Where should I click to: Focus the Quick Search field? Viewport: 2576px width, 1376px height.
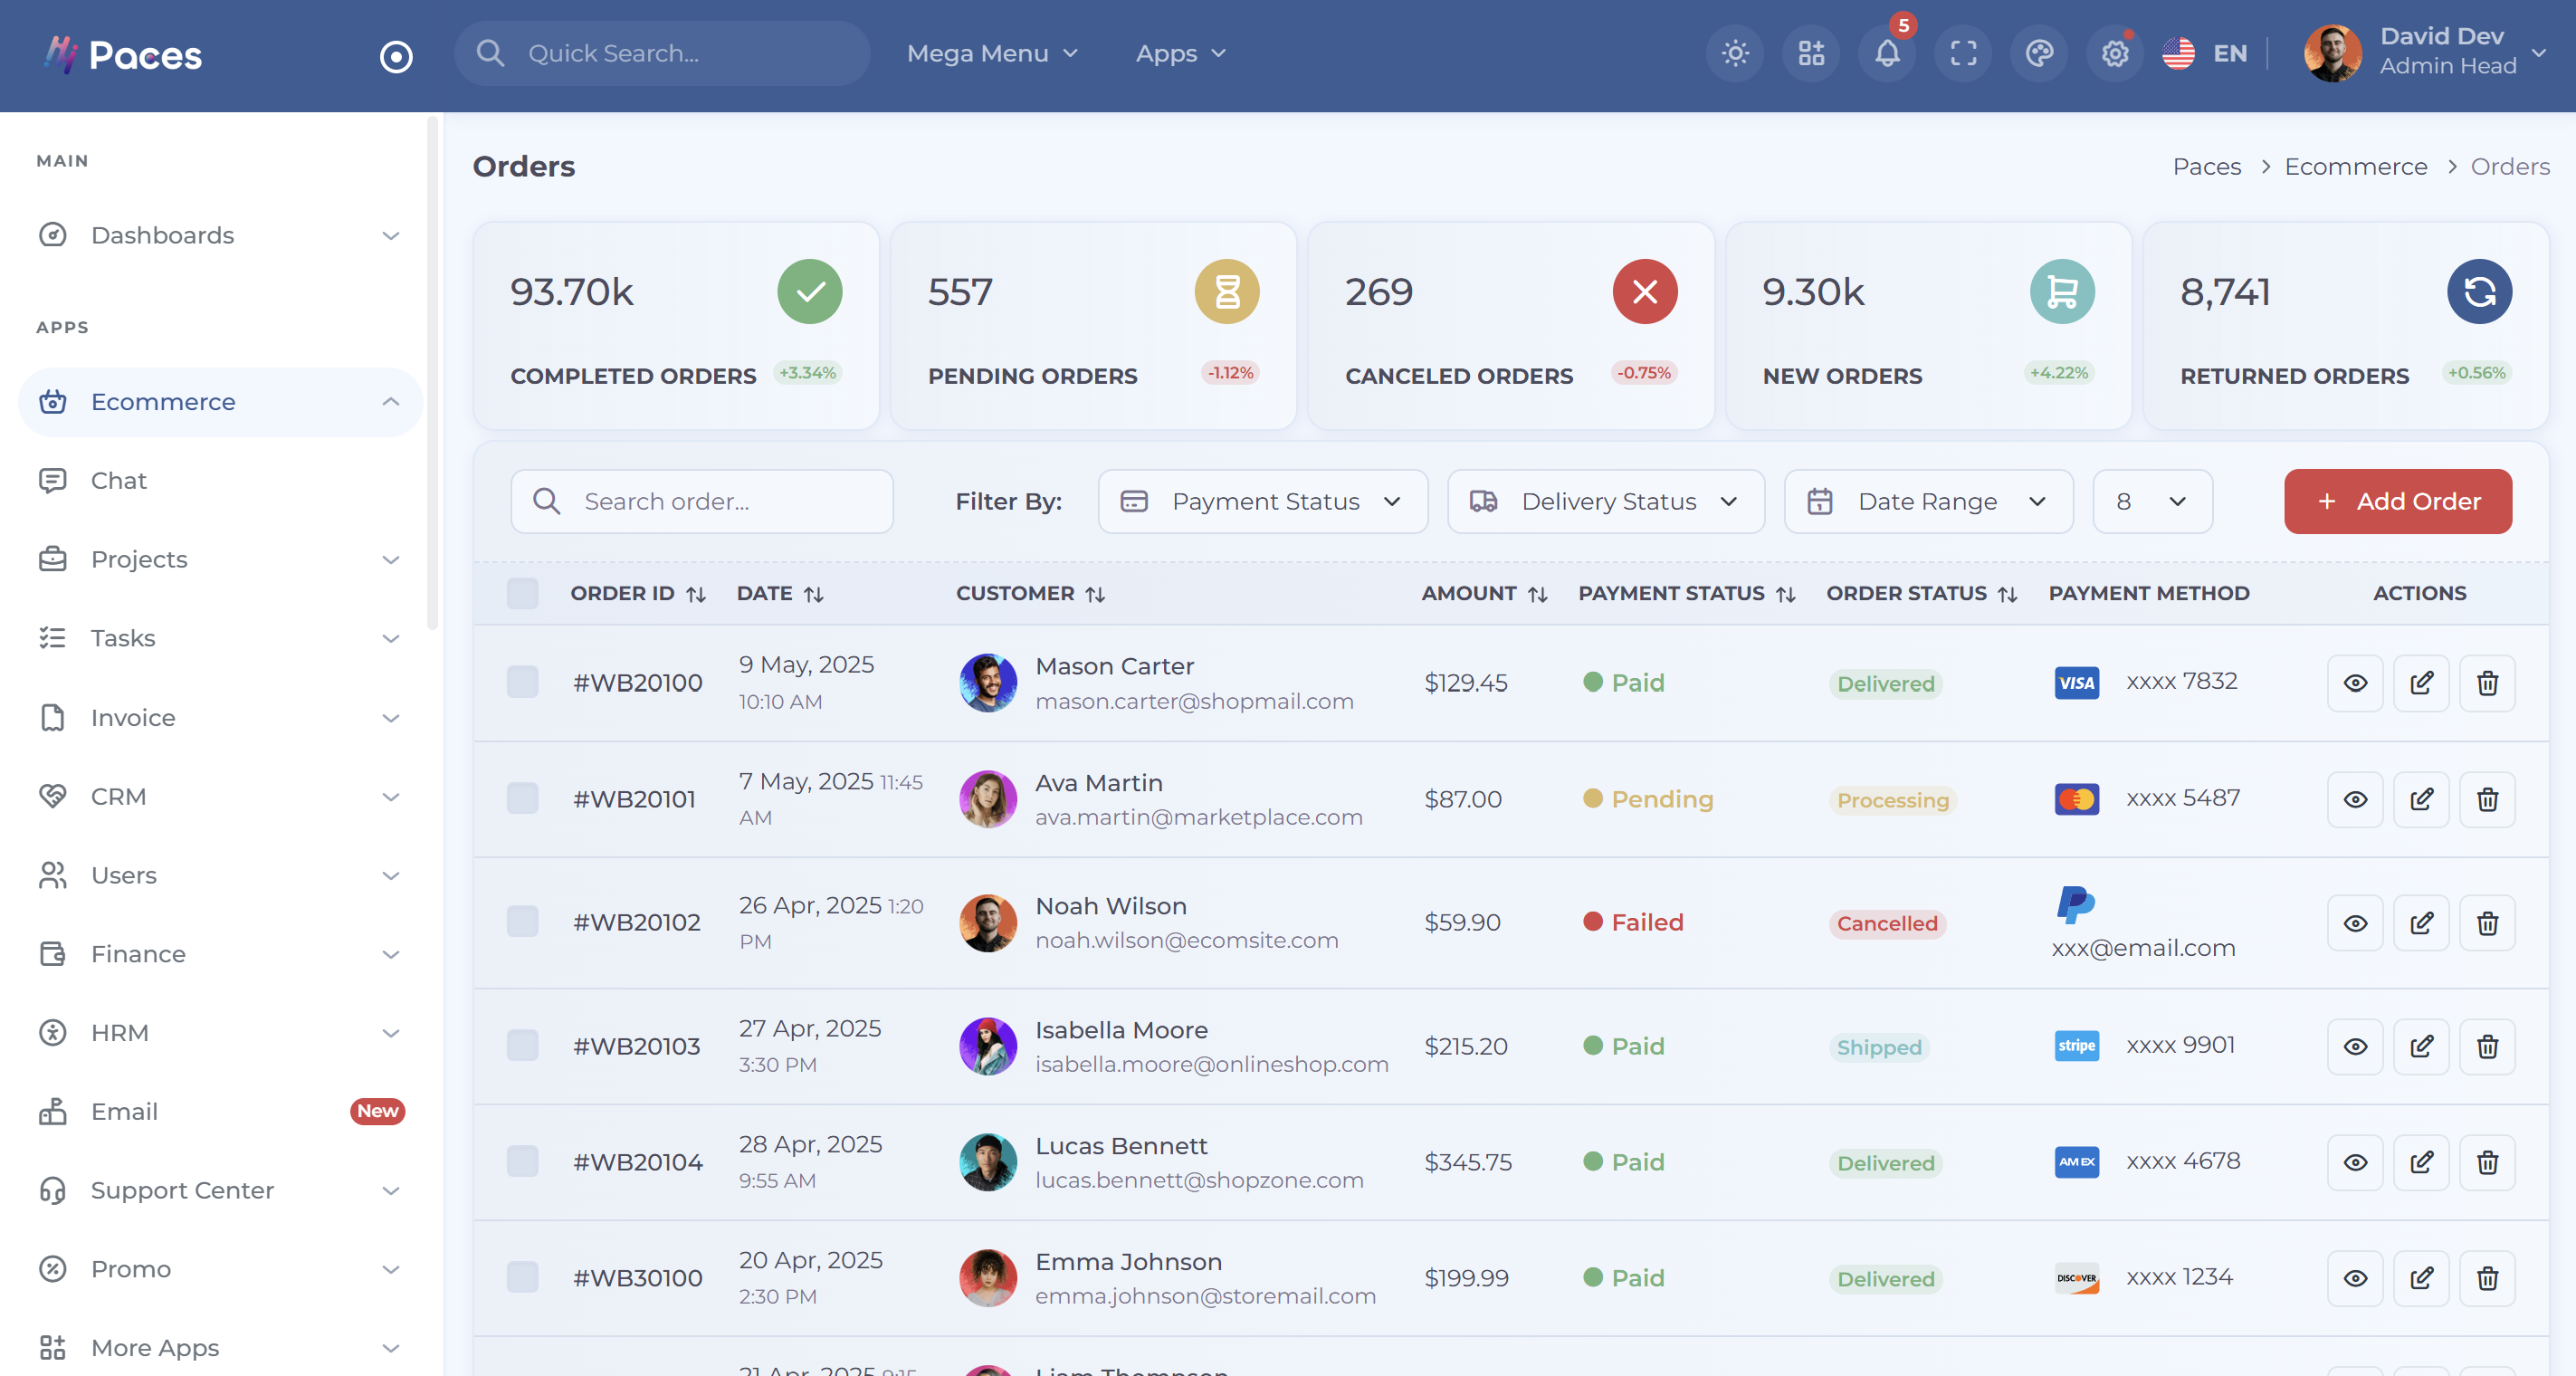tap(662, 53)
